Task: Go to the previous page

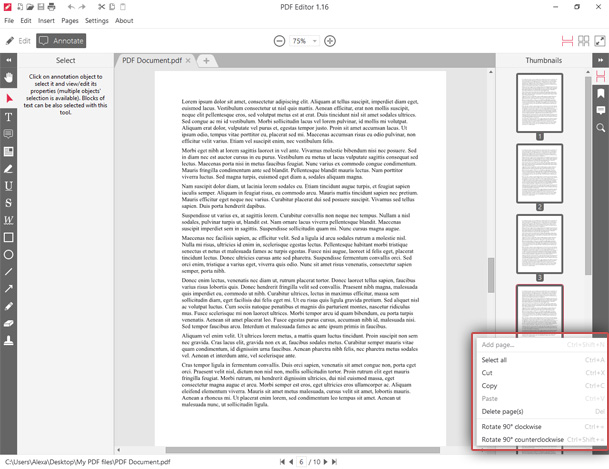Action: pyautogui.click(x=291, y=462)
